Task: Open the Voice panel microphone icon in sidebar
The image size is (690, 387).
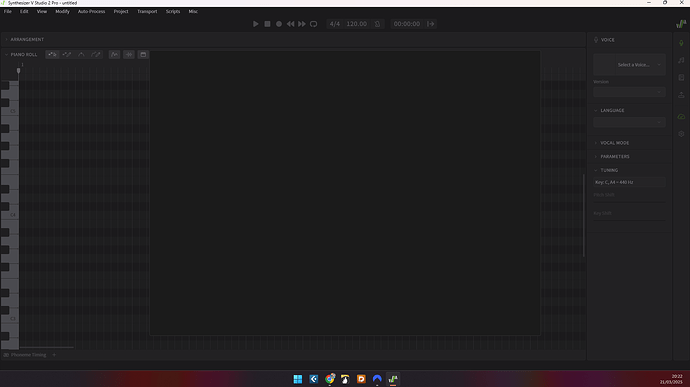Action: [x=681, y=43]
